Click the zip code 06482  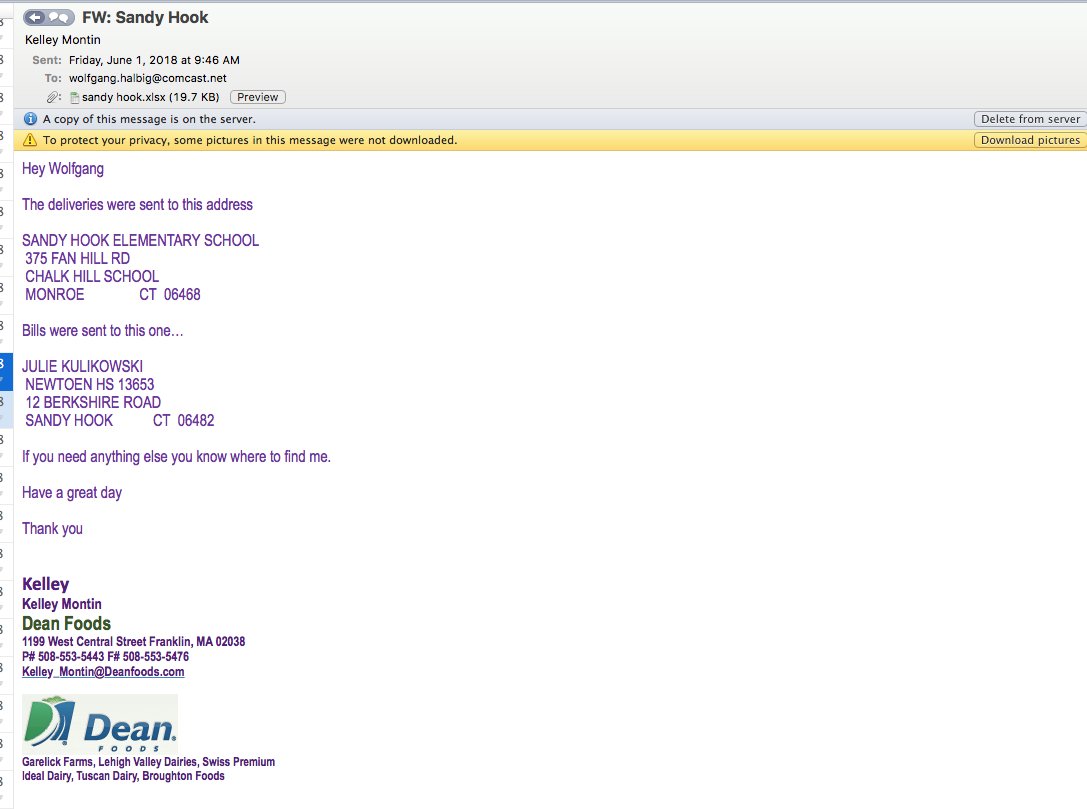coord(196,421)
